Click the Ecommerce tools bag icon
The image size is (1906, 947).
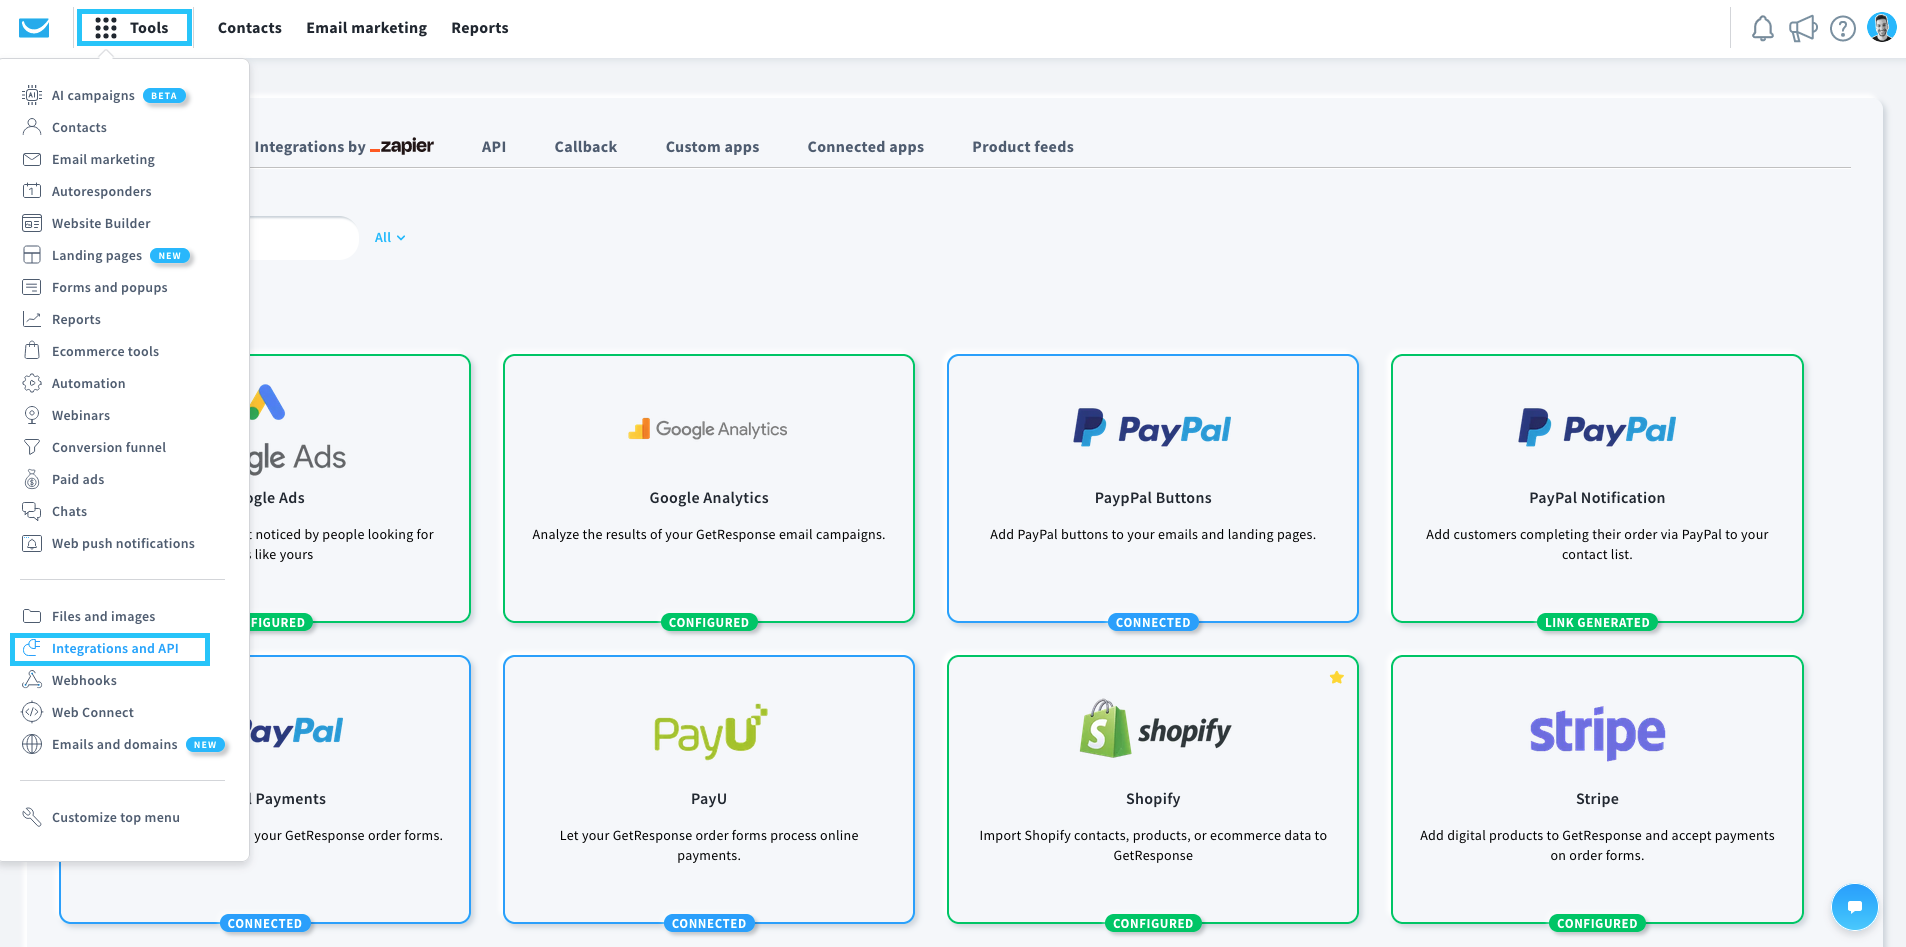32,351
